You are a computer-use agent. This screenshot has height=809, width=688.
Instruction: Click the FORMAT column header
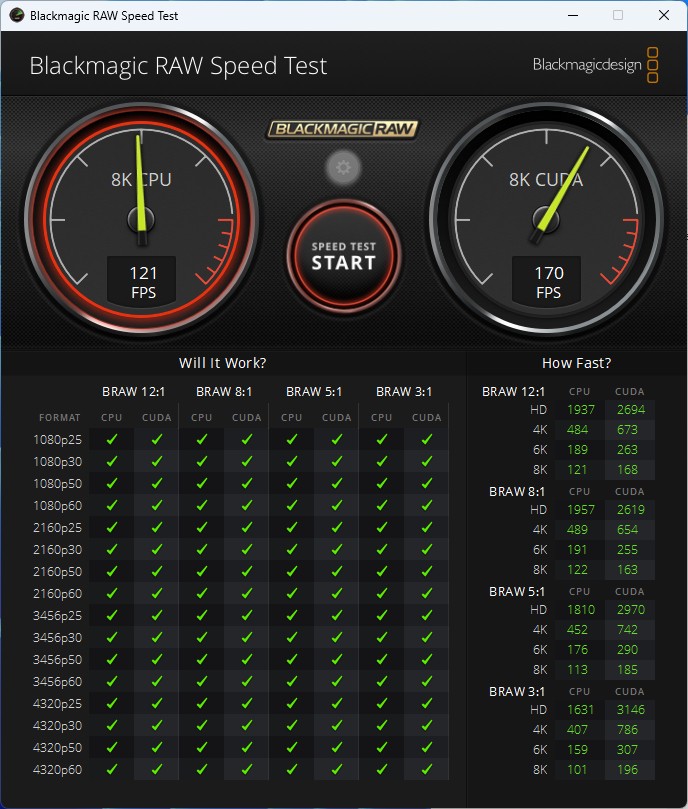click(59, 417)
